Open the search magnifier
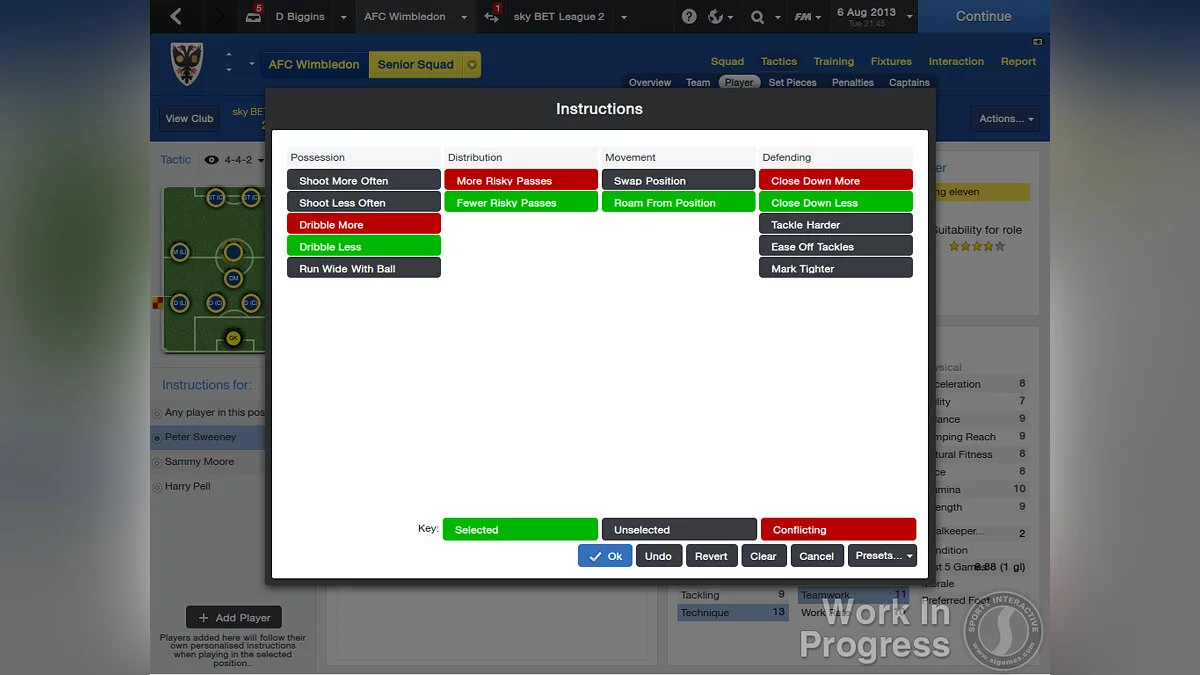The image size is (1200, 675). click(x=757, y=16)
